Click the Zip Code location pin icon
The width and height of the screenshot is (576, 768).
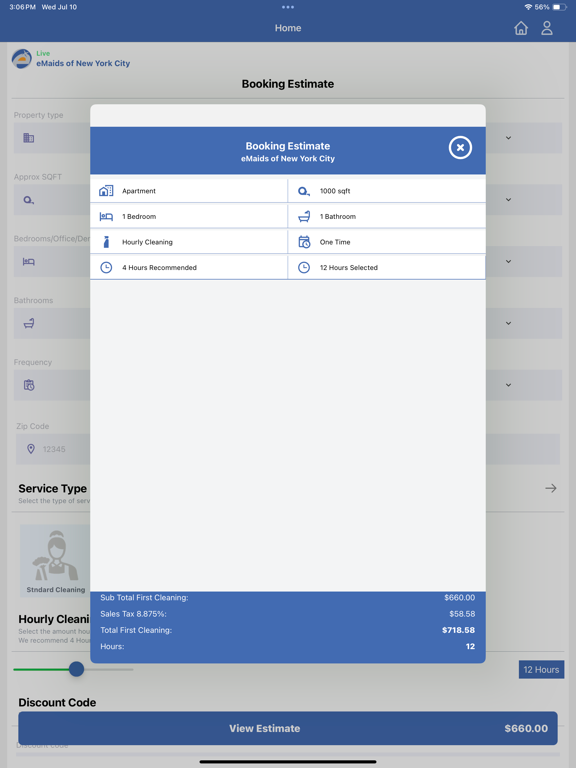coord(31,449)
